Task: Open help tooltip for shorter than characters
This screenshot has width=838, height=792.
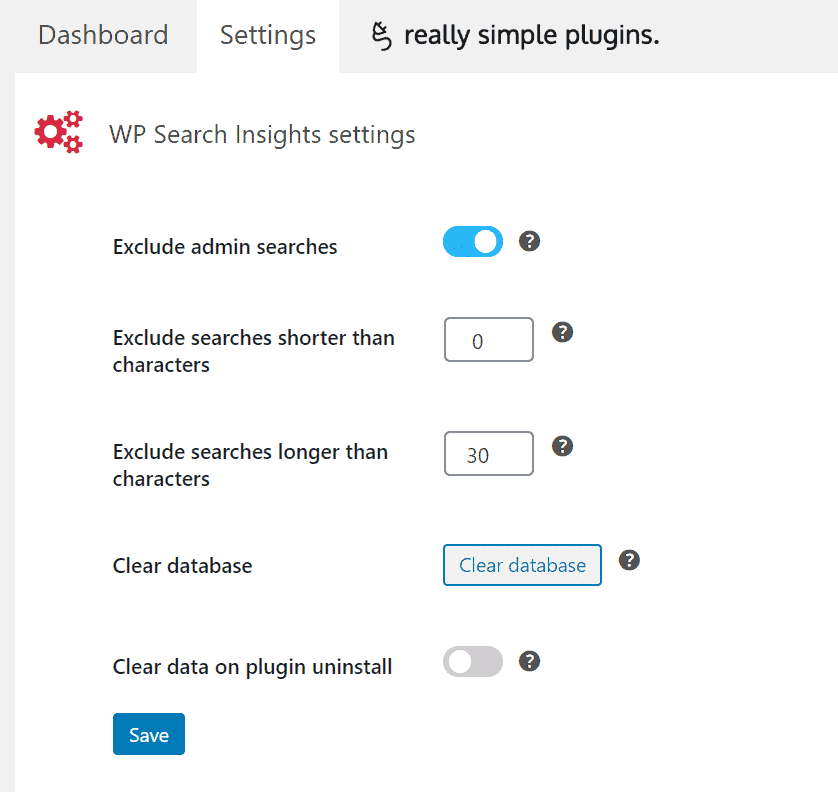Action: tap(562, 332)
